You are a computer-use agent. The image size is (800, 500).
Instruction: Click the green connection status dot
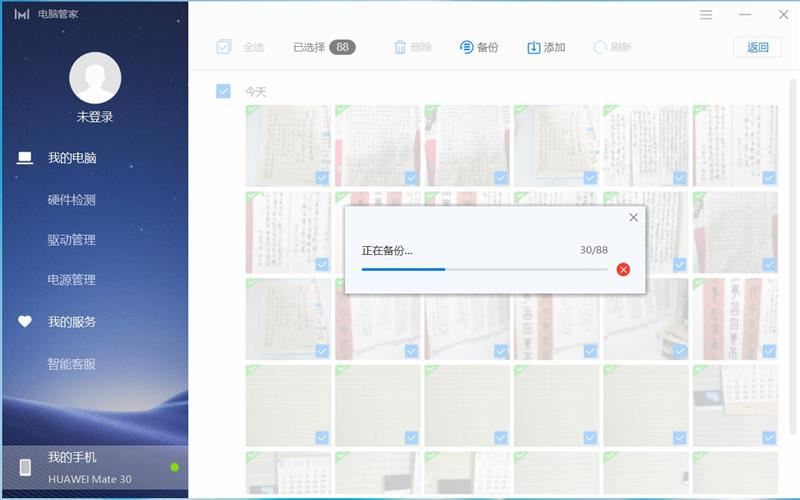[174, 467]
